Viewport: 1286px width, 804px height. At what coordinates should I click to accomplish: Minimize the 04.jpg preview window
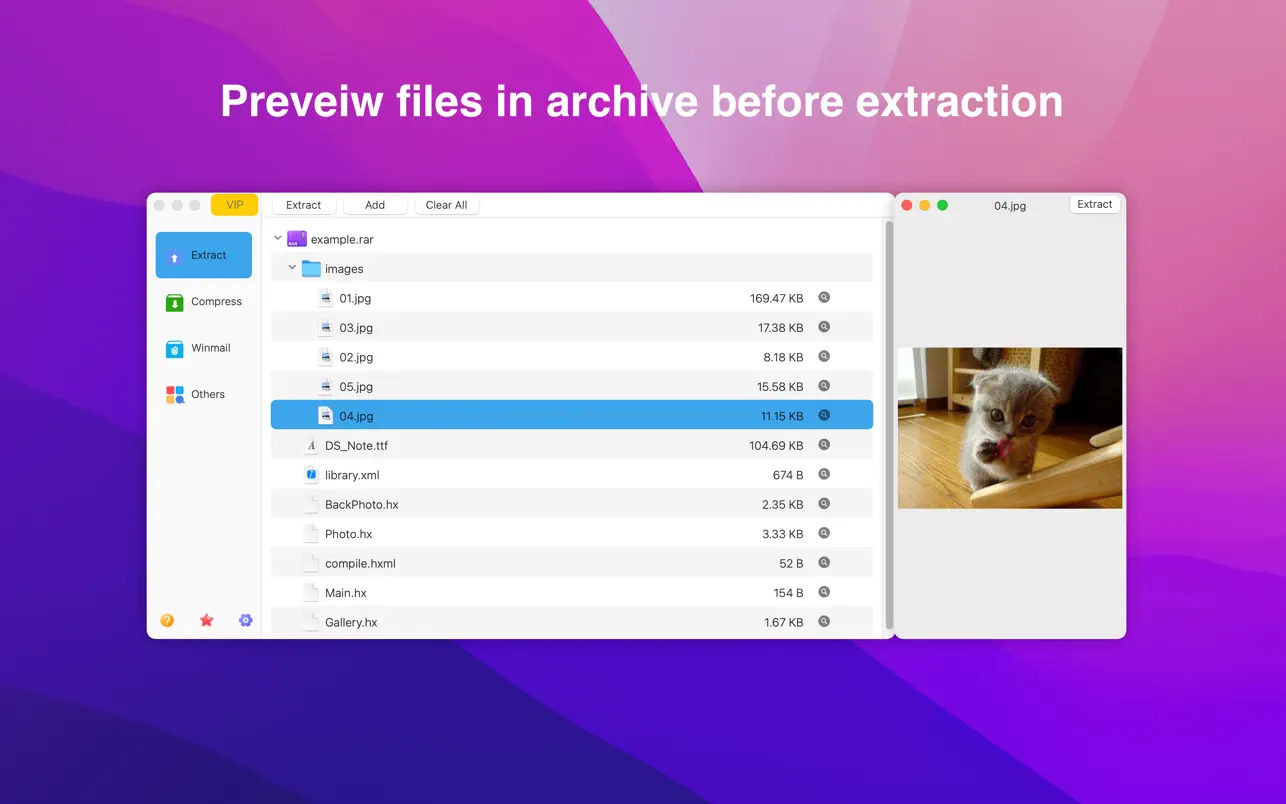click(925, 205)
